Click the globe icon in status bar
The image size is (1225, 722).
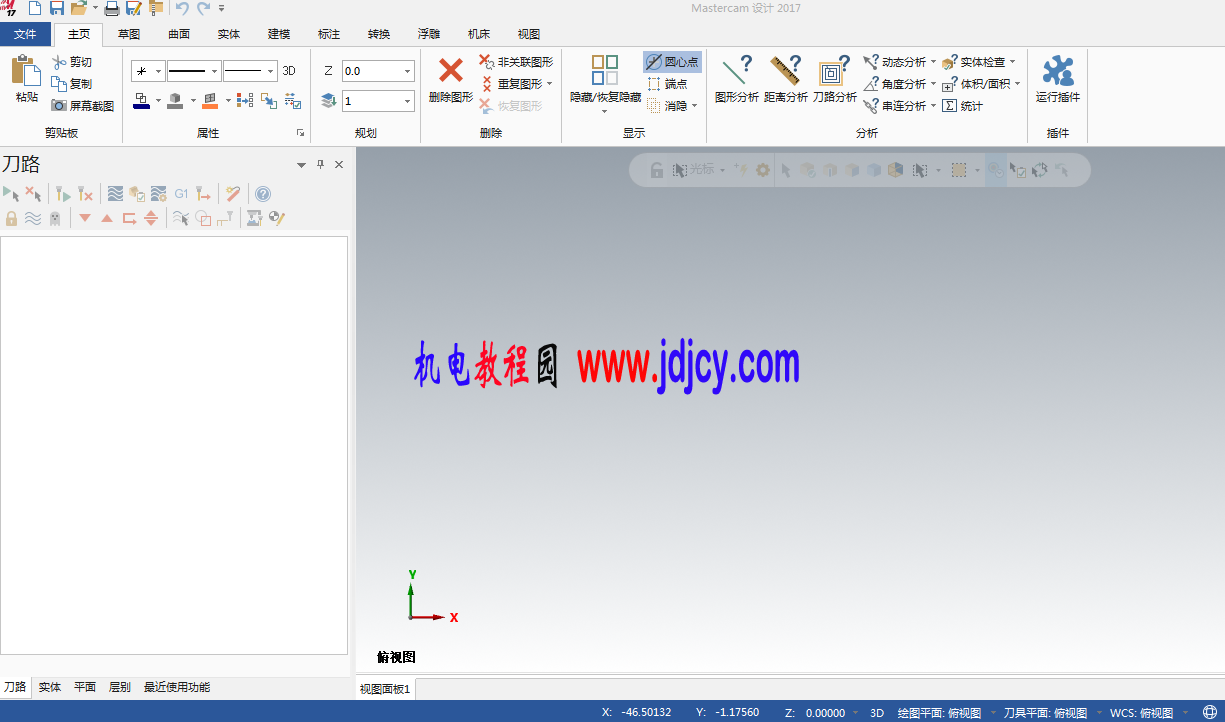[1209, 712]
